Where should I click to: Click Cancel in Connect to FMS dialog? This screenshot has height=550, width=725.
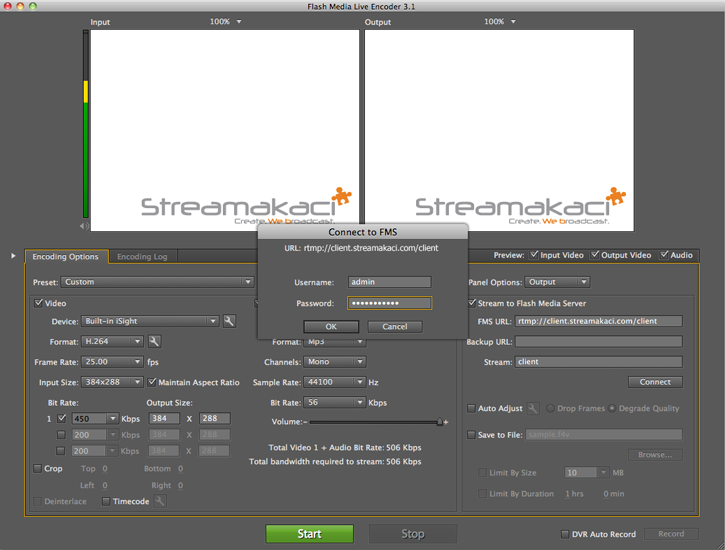coord(395,327)
